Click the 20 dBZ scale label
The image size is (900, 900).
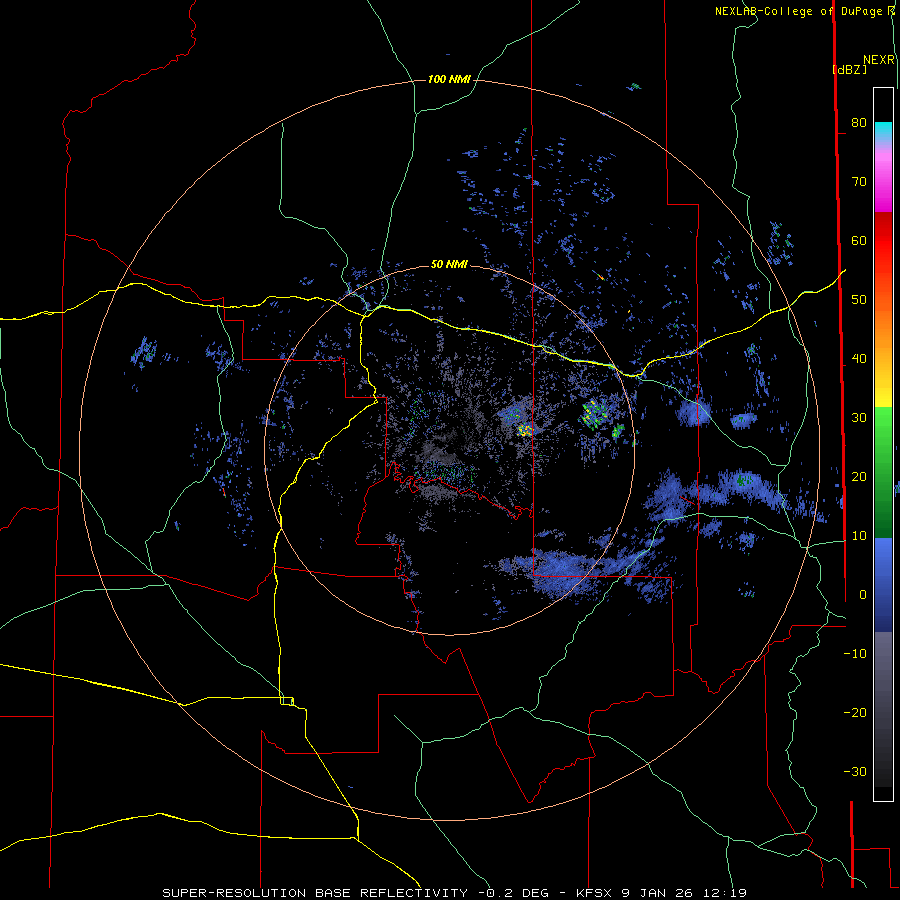[x=859, y=476]
